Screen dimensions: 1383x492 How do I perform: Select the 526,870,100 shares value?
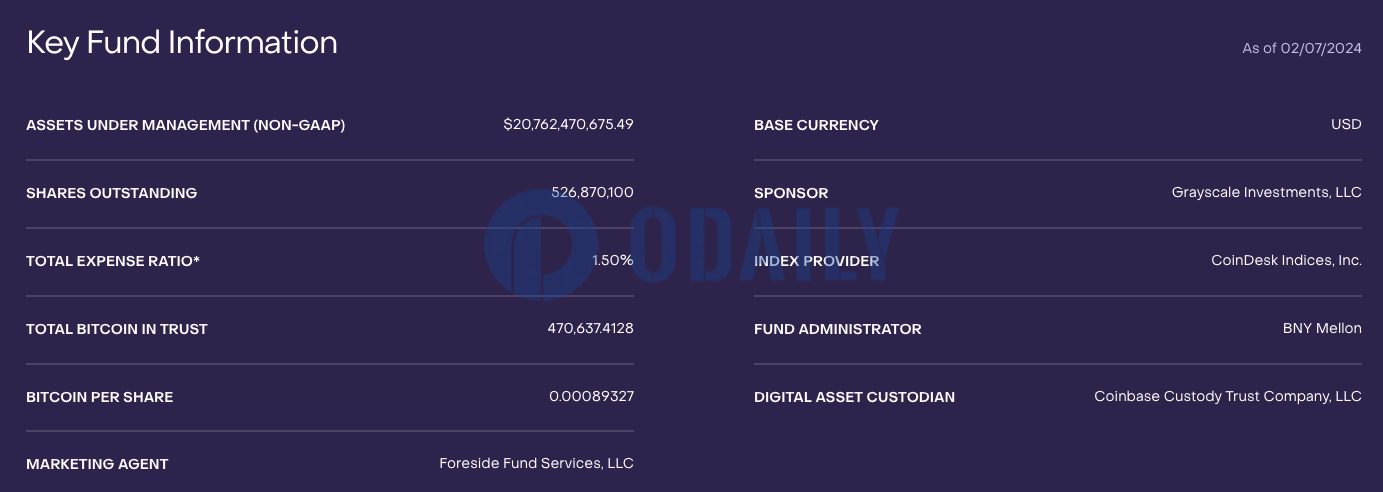(x=592, y=193)
